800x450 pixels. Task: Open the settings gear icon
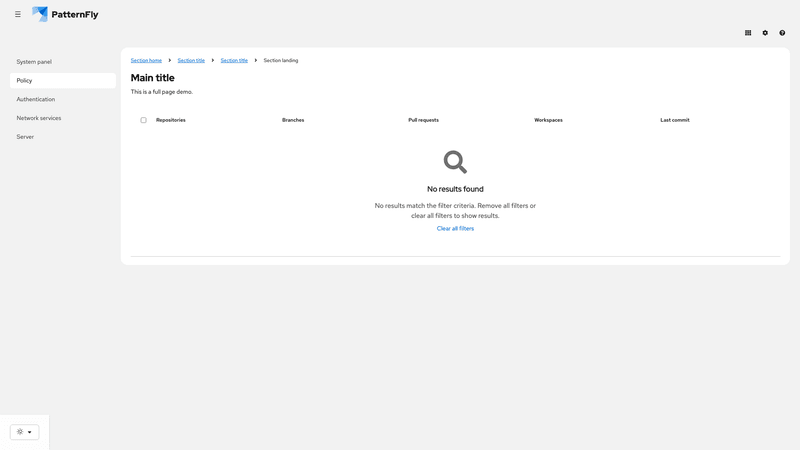pos(765,33)
